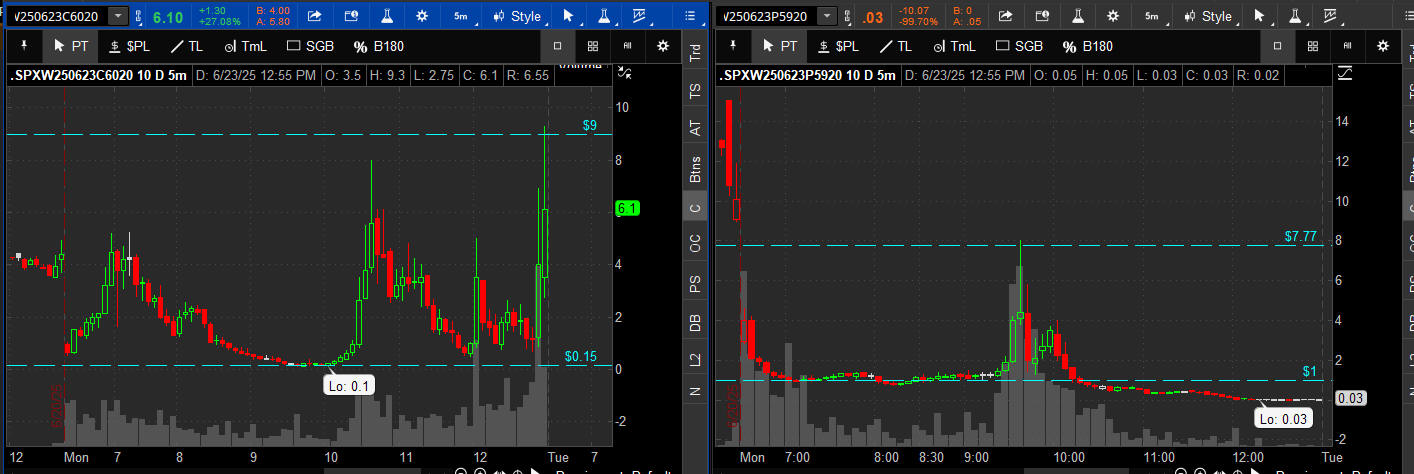This screenshot has width=1414, height=474.
Task: Open left chart settings gear in top toolbar
Action: [x=422, y=16]
